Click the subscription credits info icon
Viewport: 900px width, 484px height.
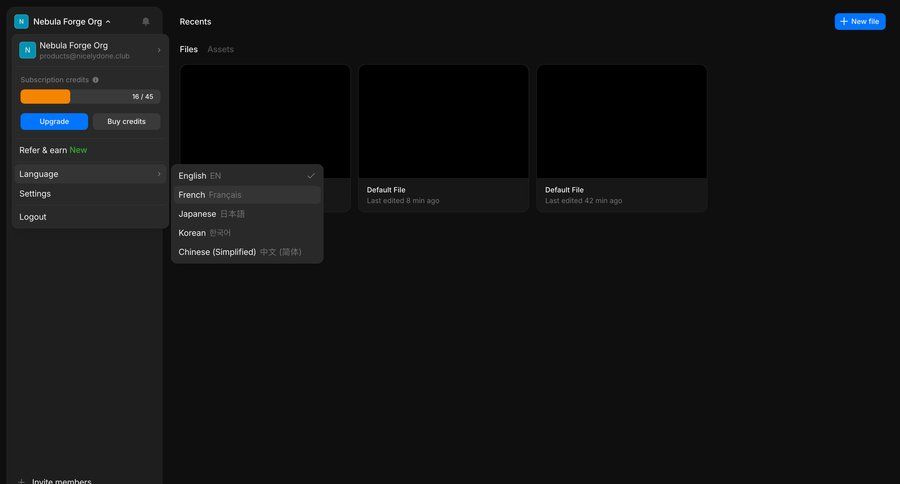[x=96, y=80]
